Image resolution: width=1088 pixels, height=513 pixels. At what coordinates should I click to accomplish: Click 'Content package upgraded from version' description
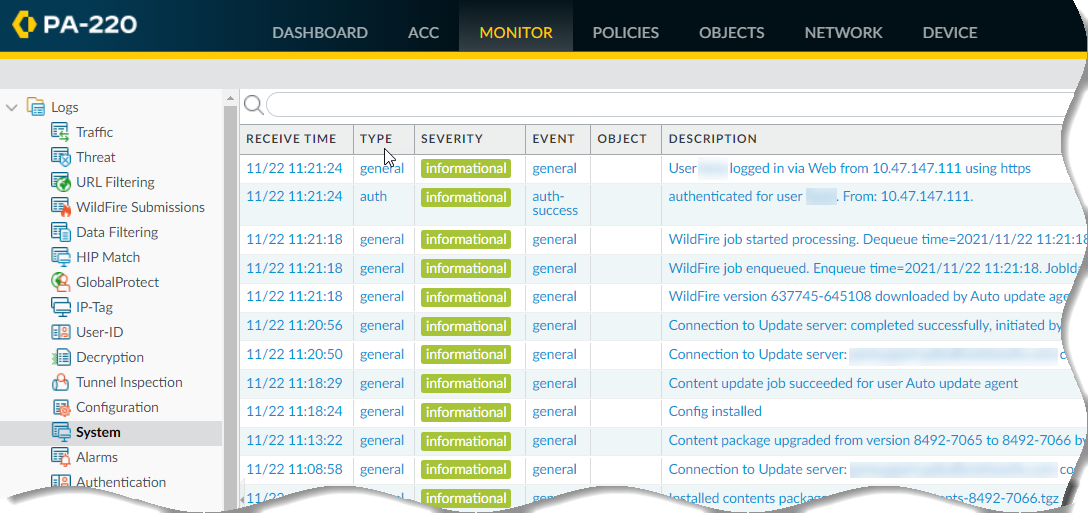[x=877, y=440]
